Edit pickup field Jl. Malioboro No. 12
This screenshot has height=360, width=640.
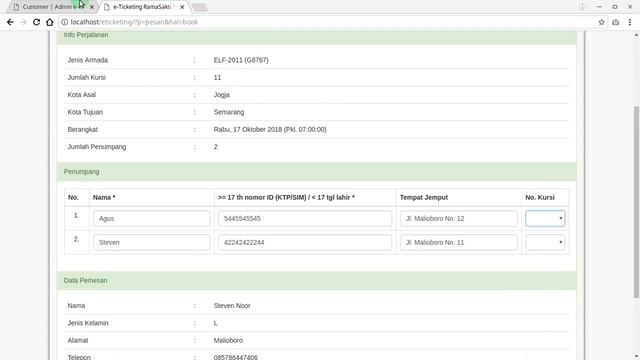point(459,218)
